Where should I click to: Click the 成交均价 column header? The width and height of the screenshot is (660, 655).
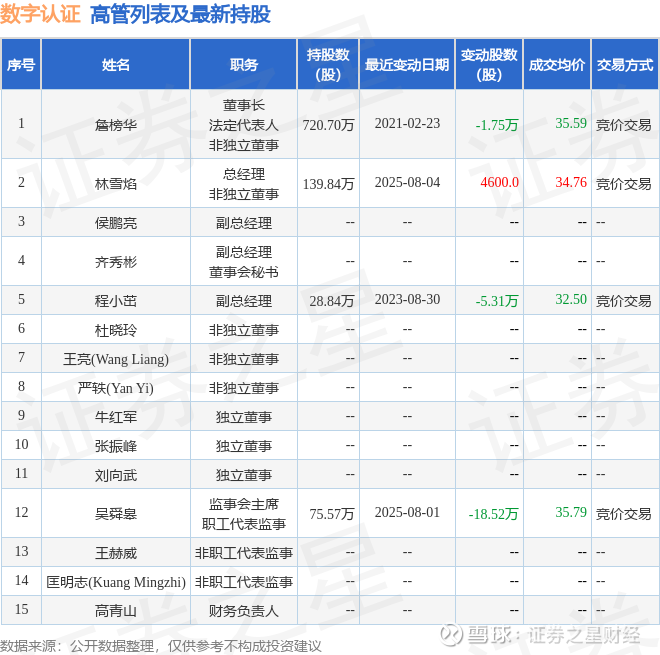[557, 64]
